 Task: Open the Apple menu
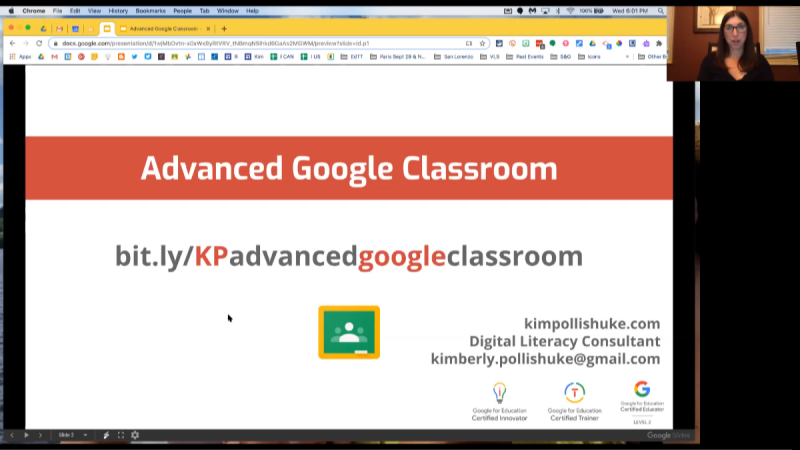(x=11, y=11)
